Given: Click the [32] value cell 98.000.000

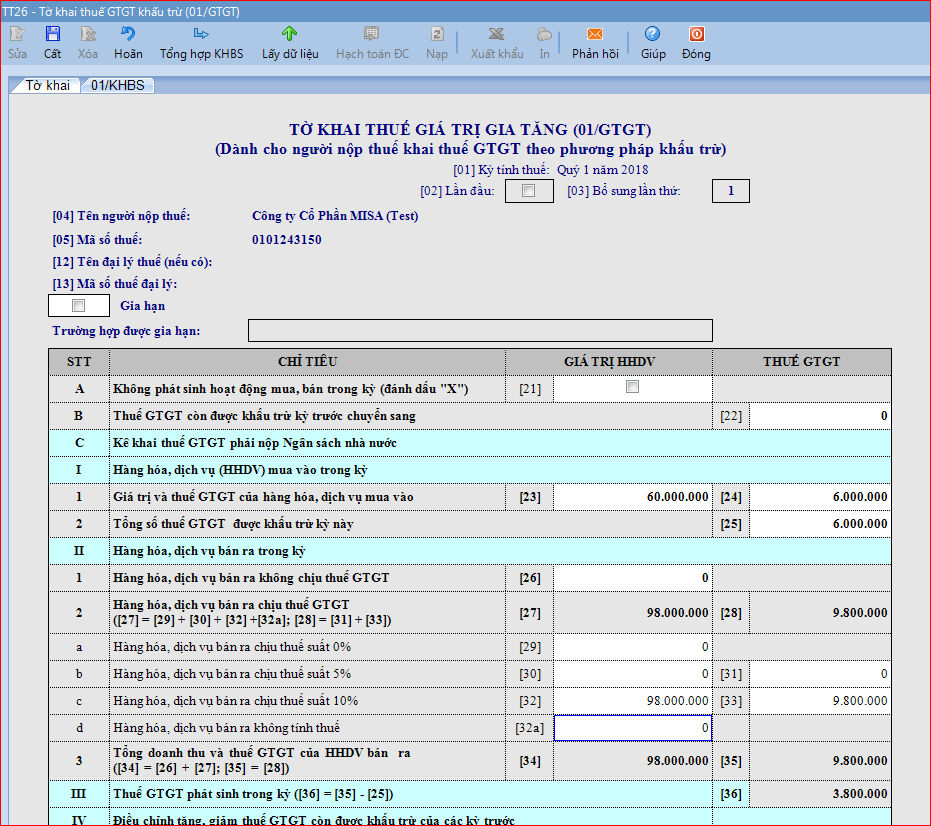Looking at the screenshot, I should 632,701.
